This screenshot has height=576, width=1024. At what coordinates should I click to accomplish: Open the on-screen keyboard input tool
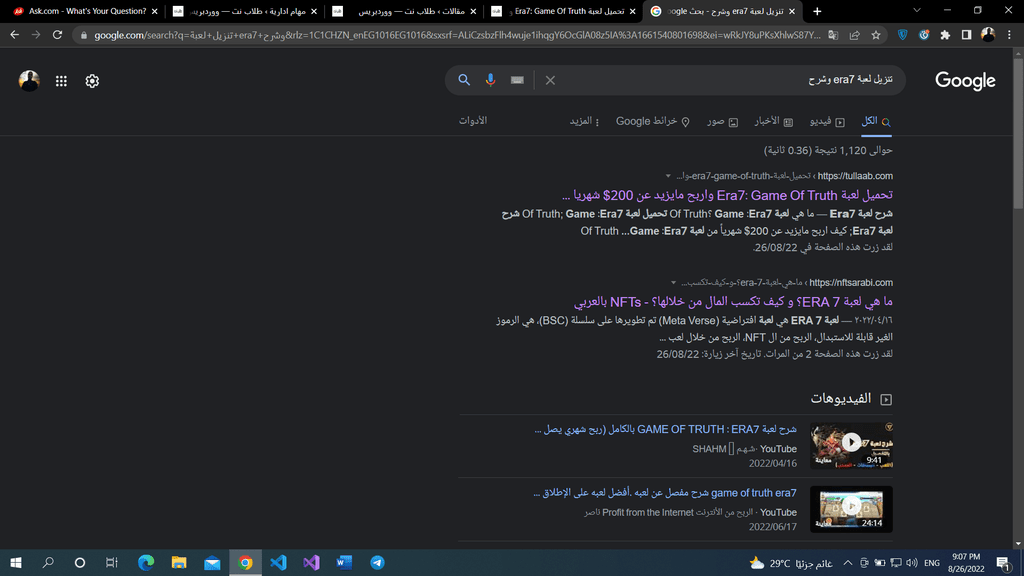click(517, 80)
